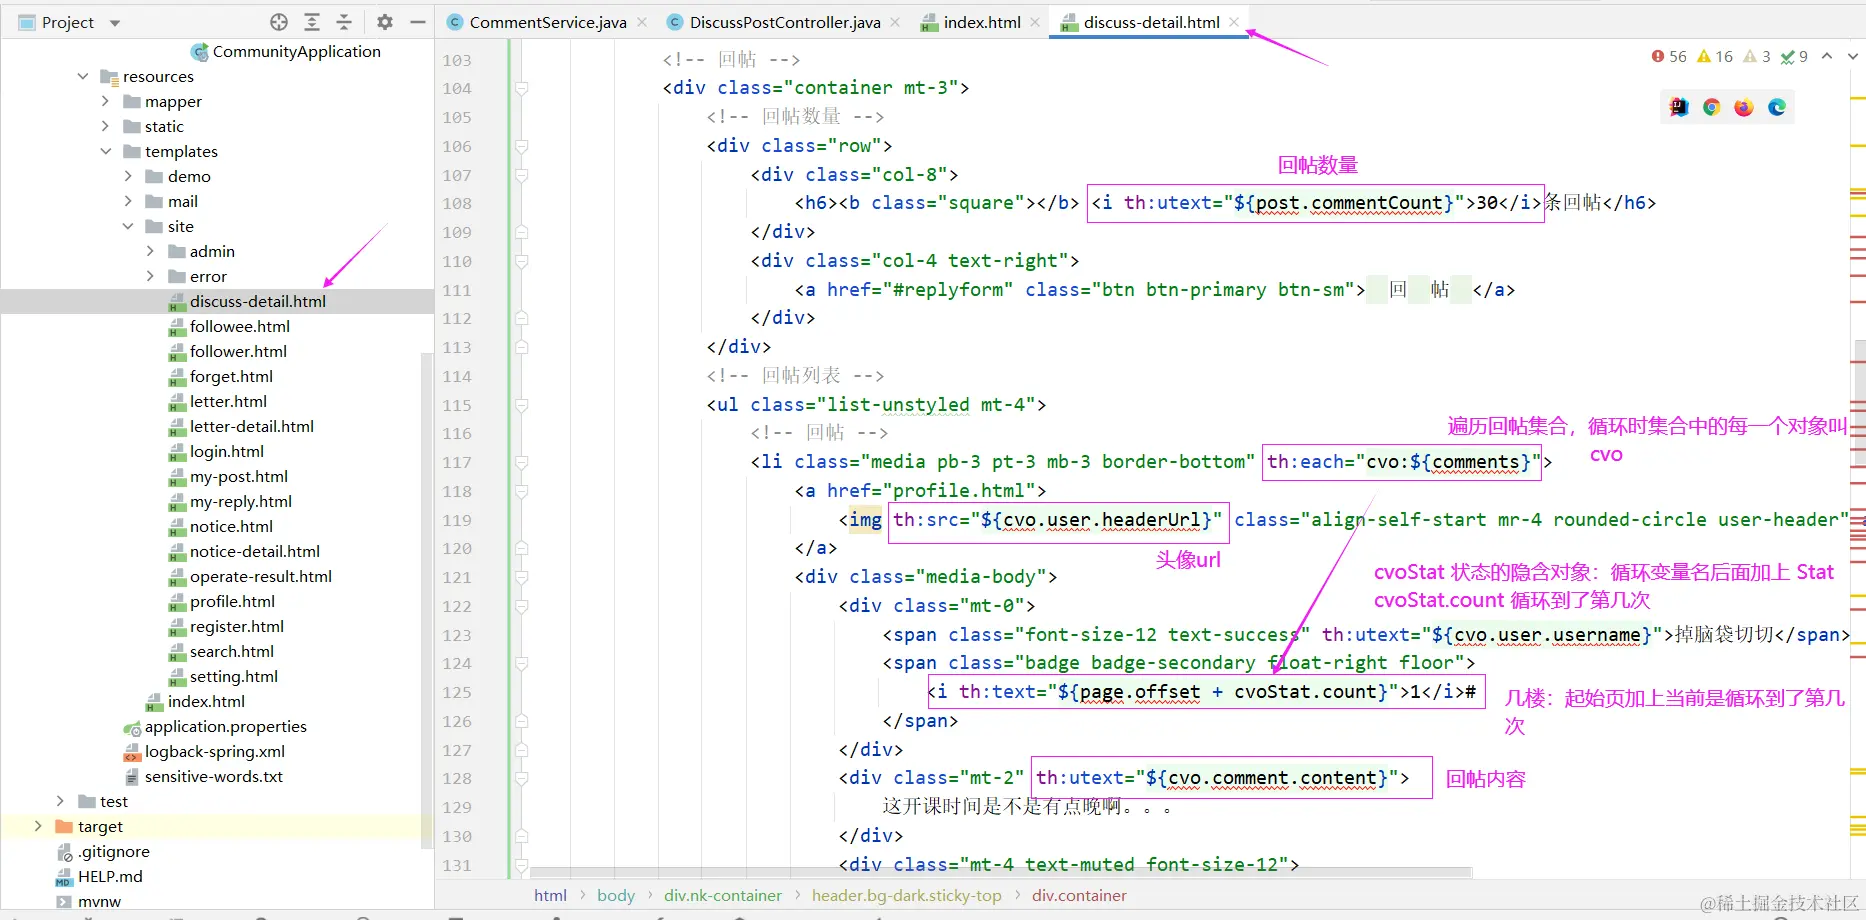Expand the mapper folder
The height and width of the screenshot is (920, 1866).
(105, 101)
